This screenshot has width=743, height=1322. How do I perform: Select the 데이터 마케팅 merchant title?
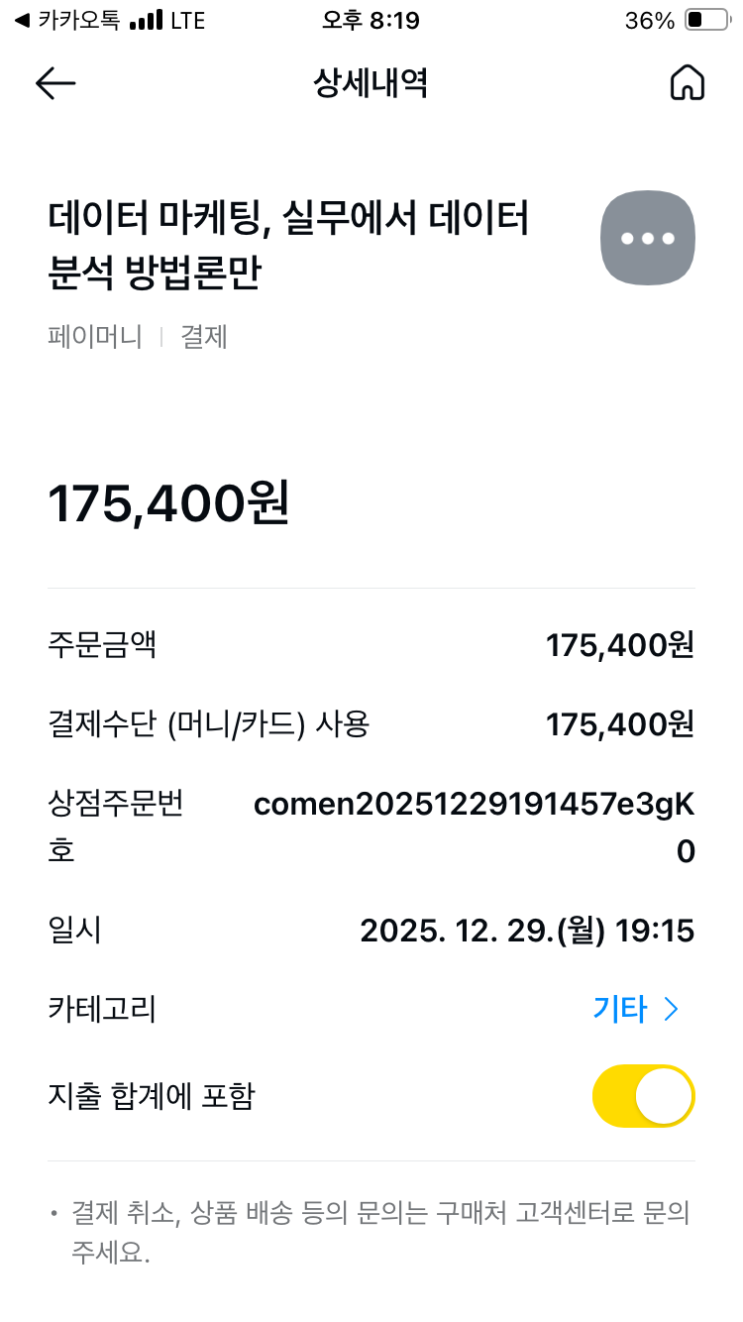pyautogui.click(x=288, y=244)
